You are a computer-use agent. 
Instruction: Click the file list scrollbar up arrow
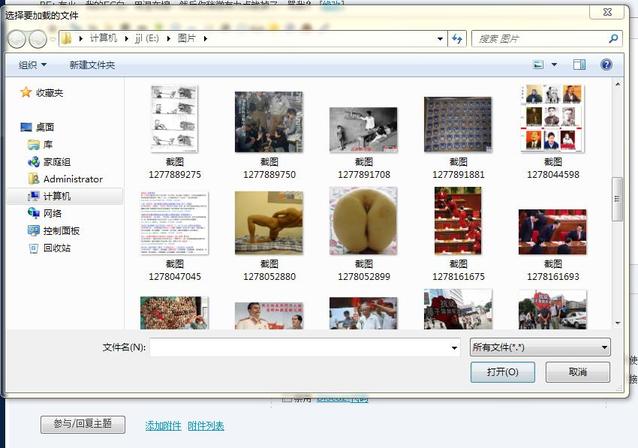pyautogui.click(x=618, y=84)
